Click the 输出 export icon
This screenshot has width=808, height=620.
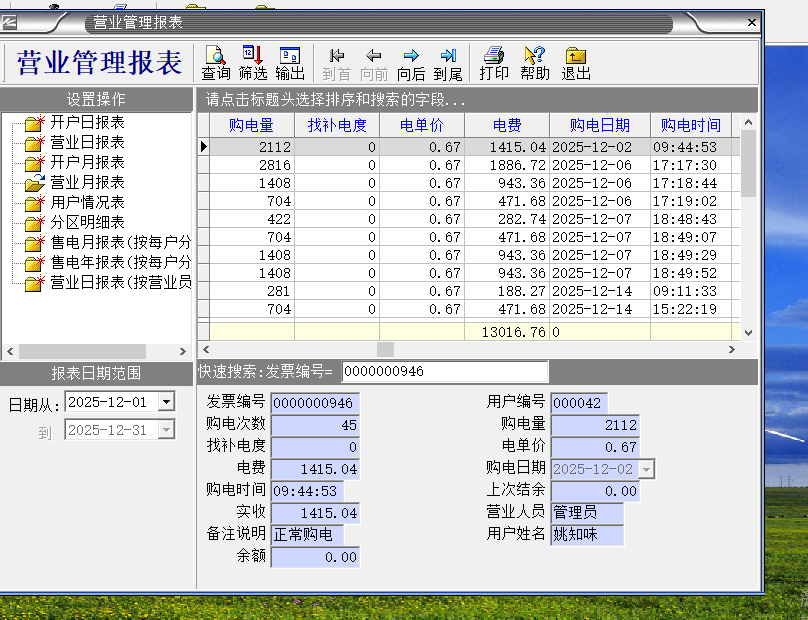290,62
